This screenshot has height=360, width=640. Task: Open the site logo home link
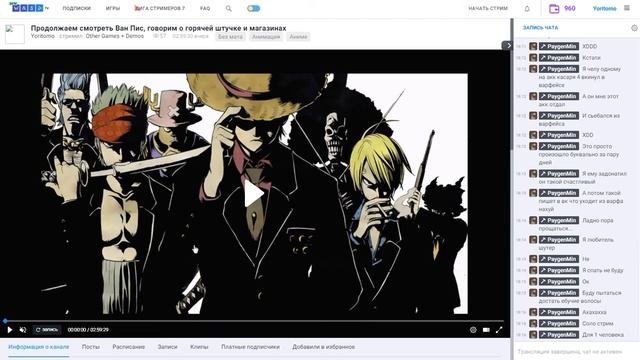pyautogui.click(x=29, y=8)
